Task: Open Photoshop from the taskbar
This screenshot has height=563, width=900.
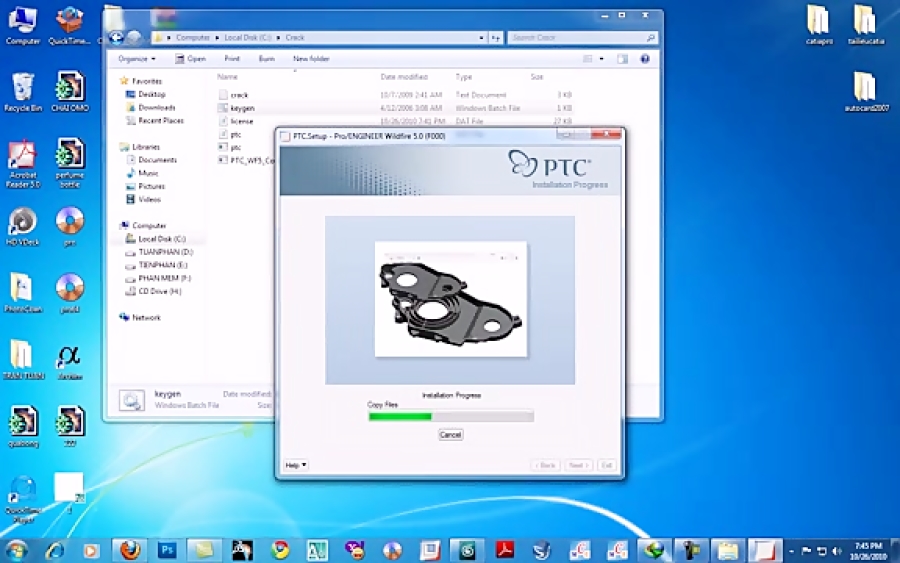Action: click(167, 550)
